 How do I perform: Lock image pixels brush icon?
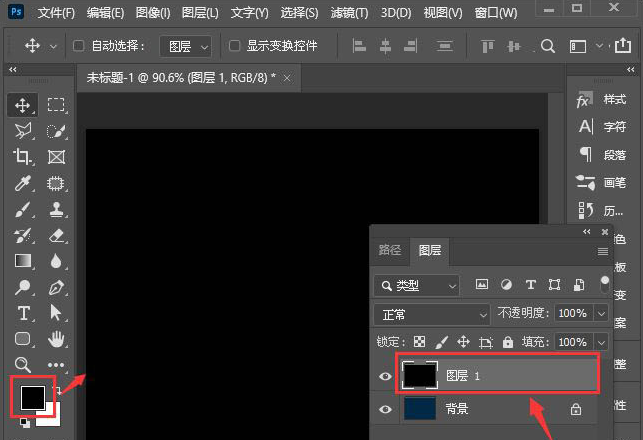coord(442,342)
